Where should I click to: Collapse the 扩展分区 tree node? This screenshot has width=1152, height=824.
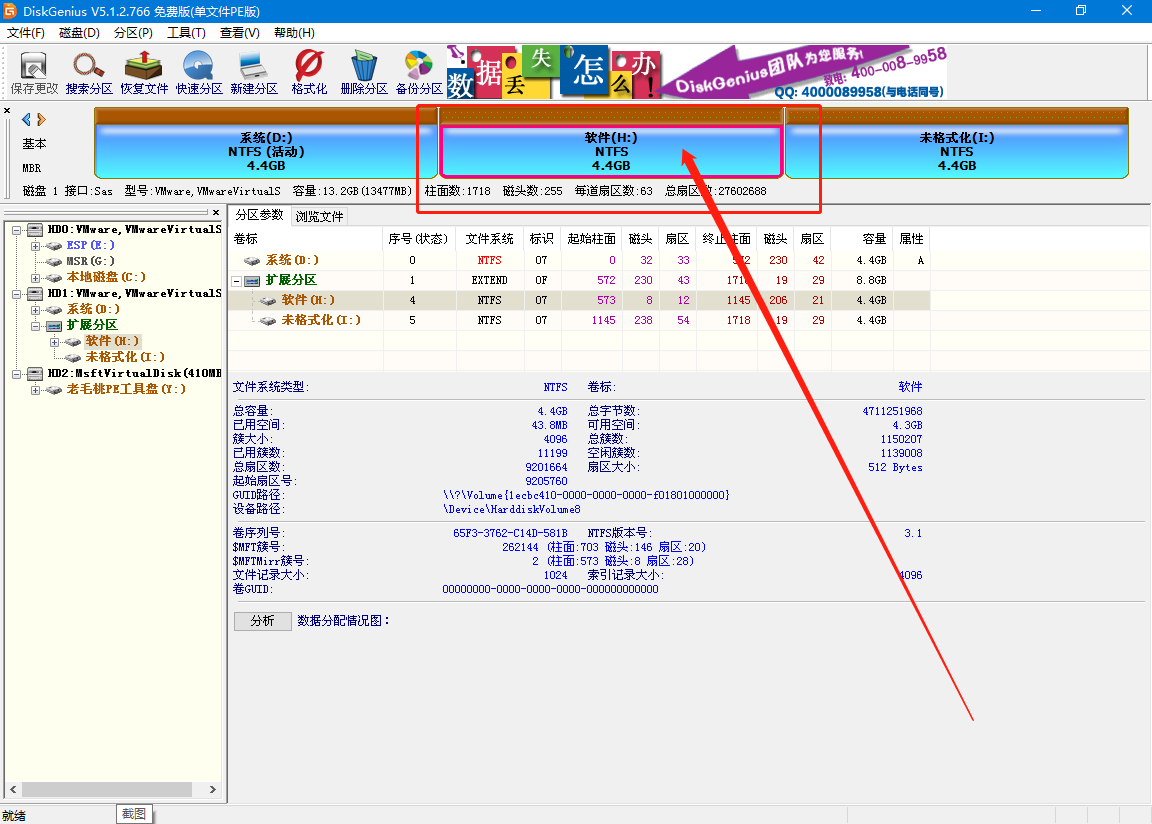(35, 326)
